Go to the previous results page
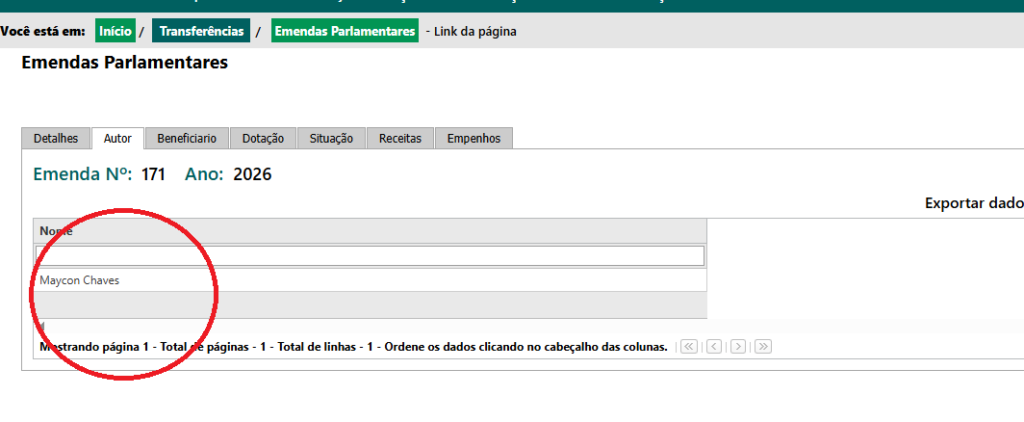 tap(714, 347)
